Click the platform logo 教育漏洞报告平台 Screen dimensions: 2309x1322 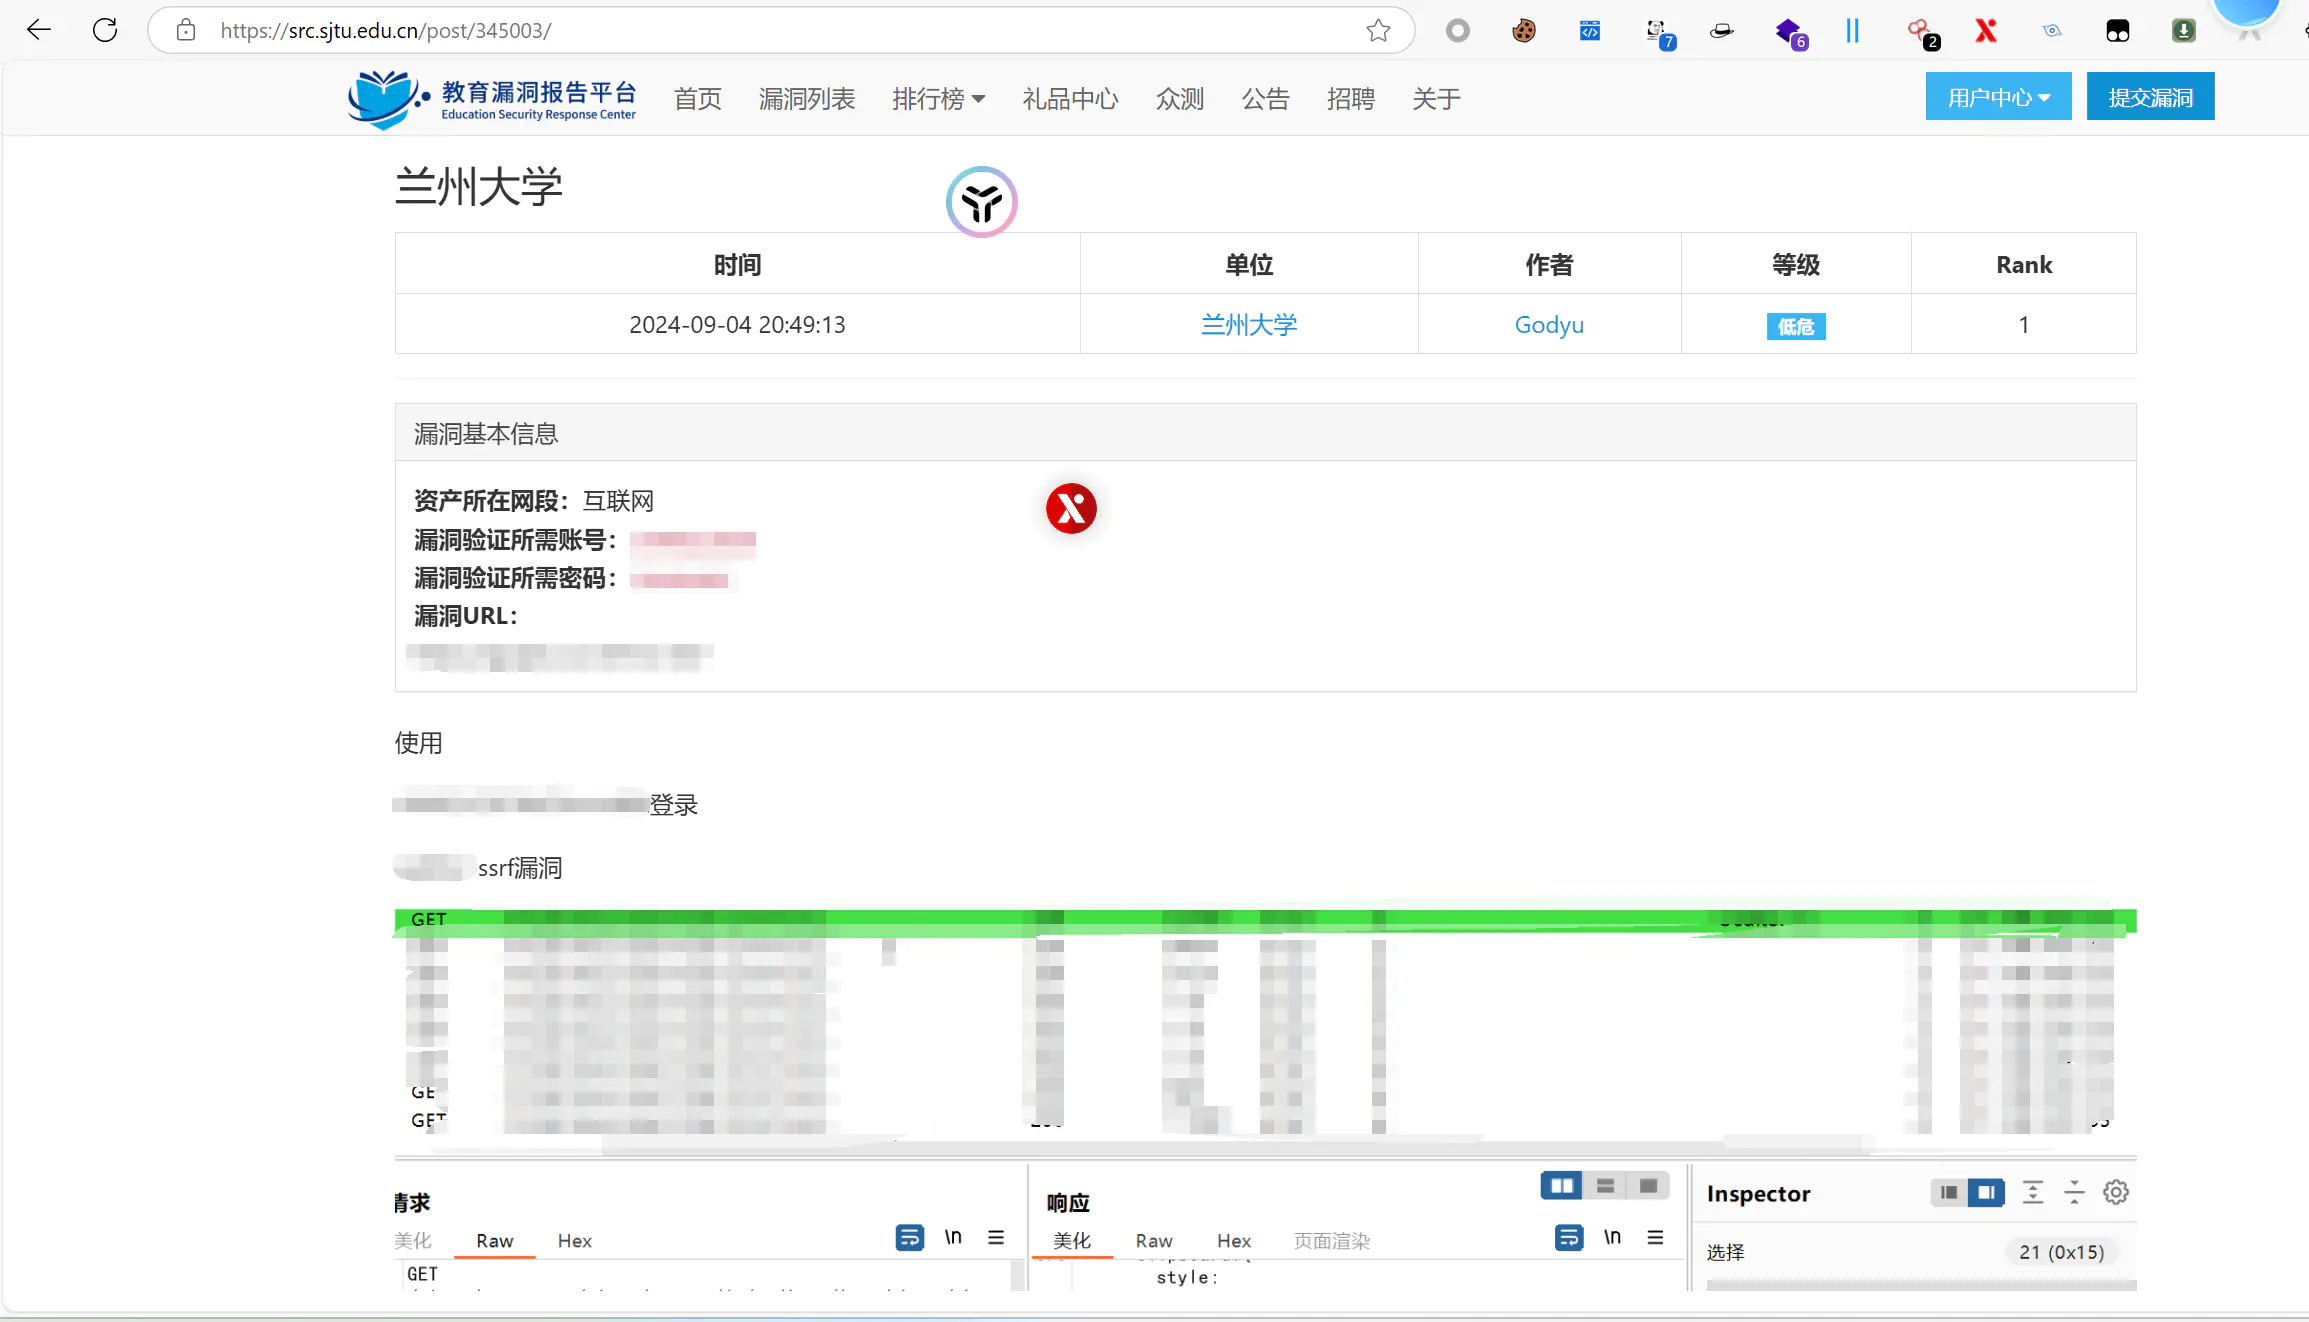pos(492,99)
